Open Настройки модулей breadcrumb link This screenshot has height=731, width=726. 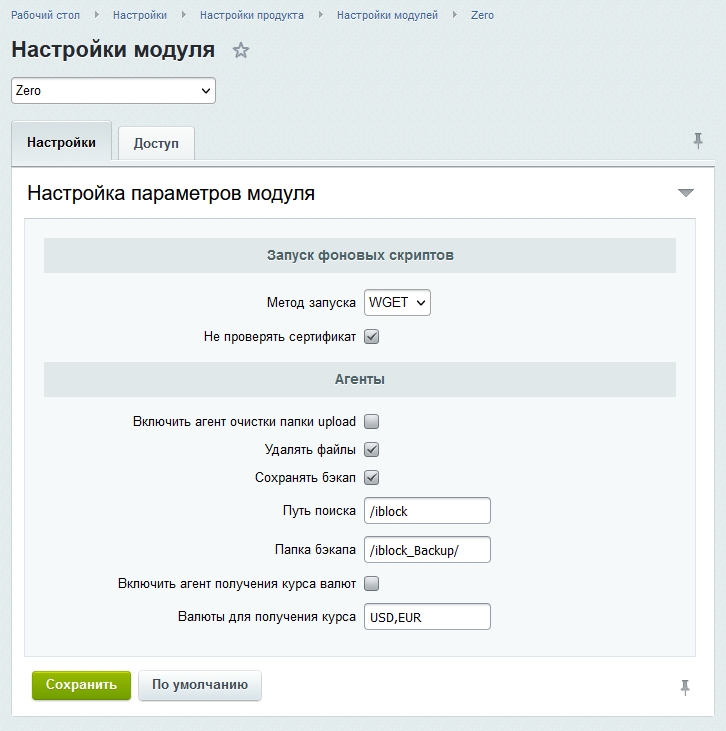click(x=387, y=15)
